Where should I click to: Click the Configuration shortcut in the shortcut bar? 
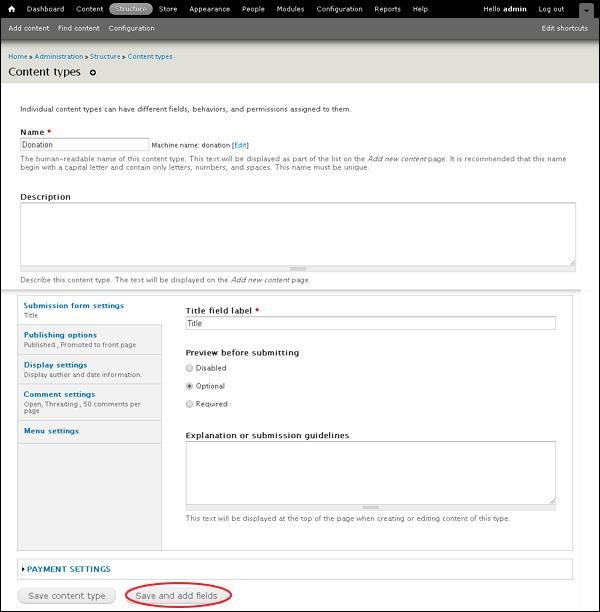(x=132, y=28)
